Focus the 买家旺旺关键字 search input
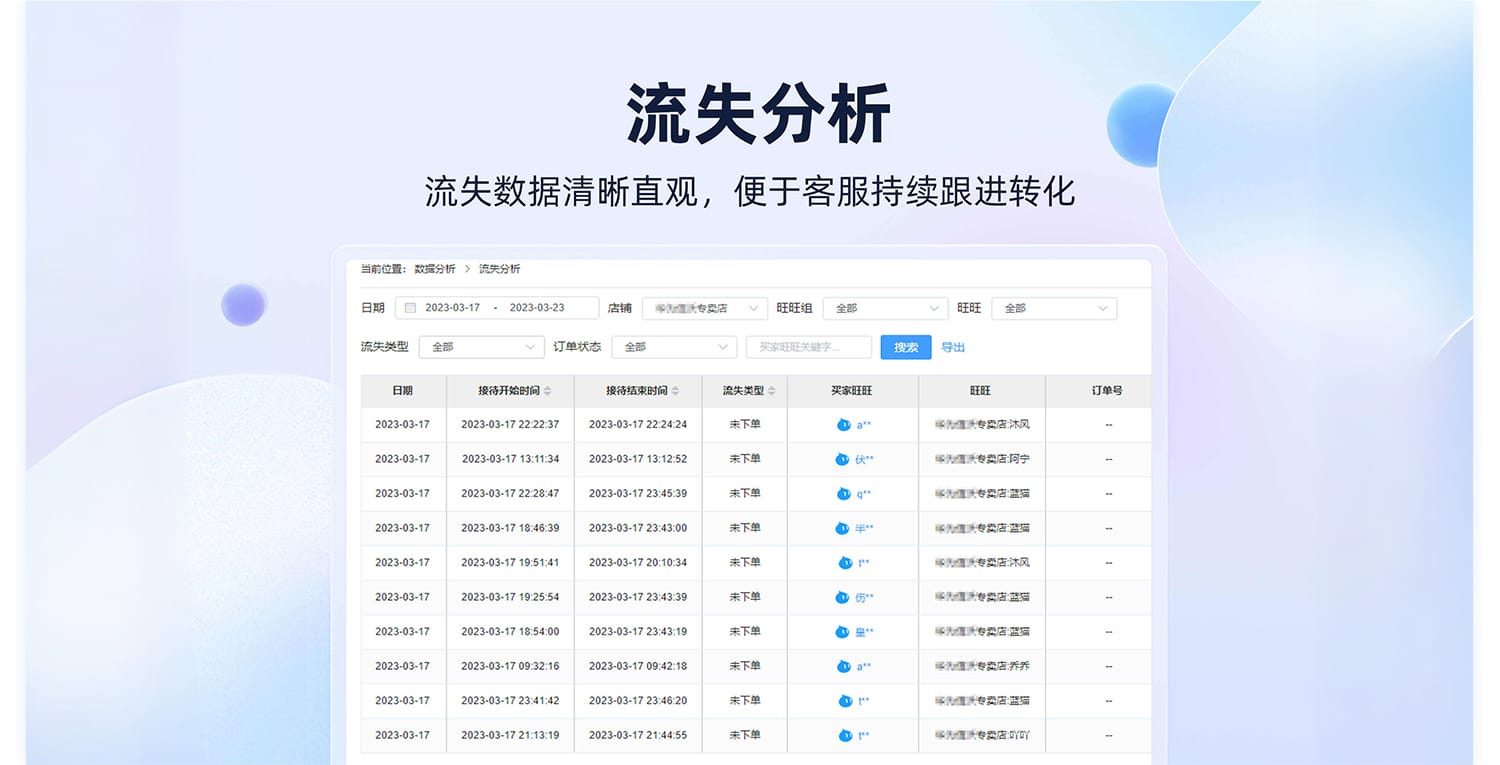This screenshot has width=1500, height=765. click(x=808, y=347)
